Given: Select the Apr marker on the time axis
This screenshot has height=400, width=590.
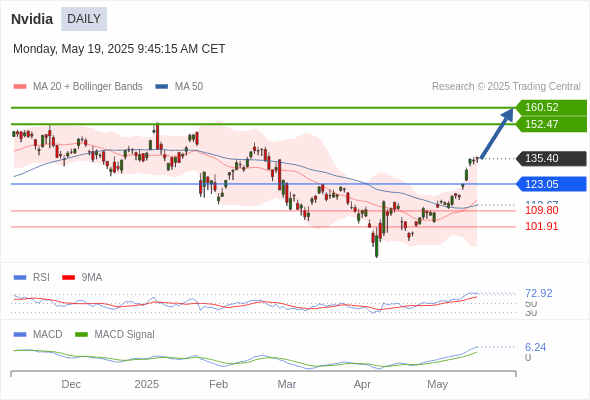Looking at the screenshot, I should pos(362,384).
